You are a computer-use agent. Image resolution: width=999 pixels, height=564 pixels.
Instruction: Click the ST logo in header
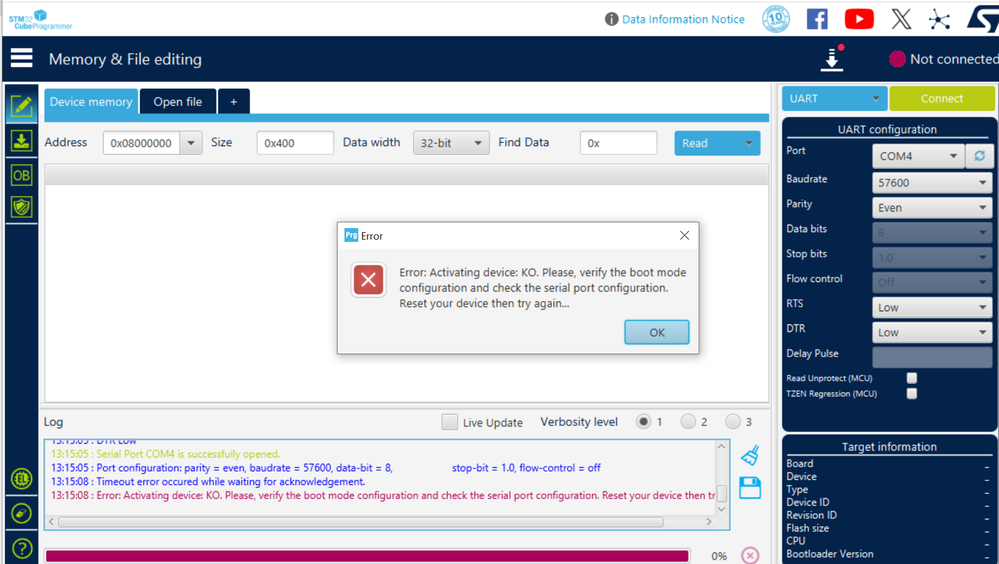pyautogui.click(x=982, y=19)
